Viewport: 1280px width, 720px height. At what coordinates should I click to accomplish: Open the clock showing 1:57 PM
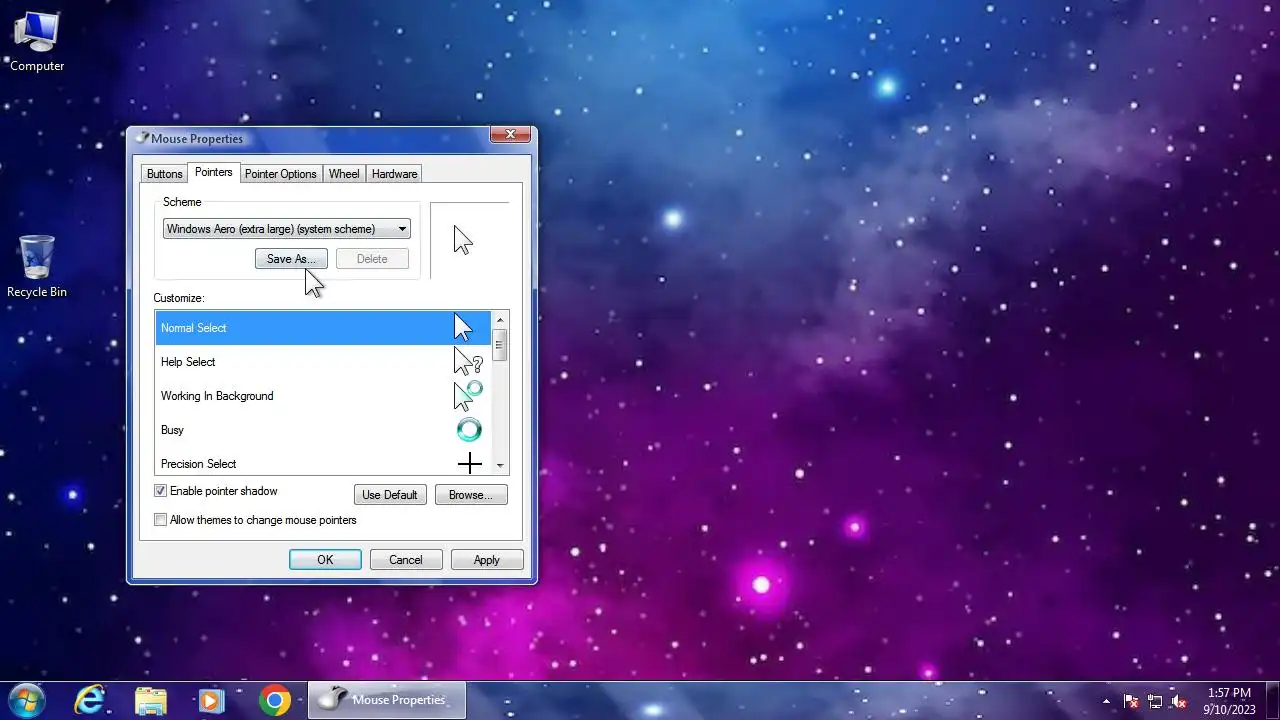click(x=1229, y=700)
